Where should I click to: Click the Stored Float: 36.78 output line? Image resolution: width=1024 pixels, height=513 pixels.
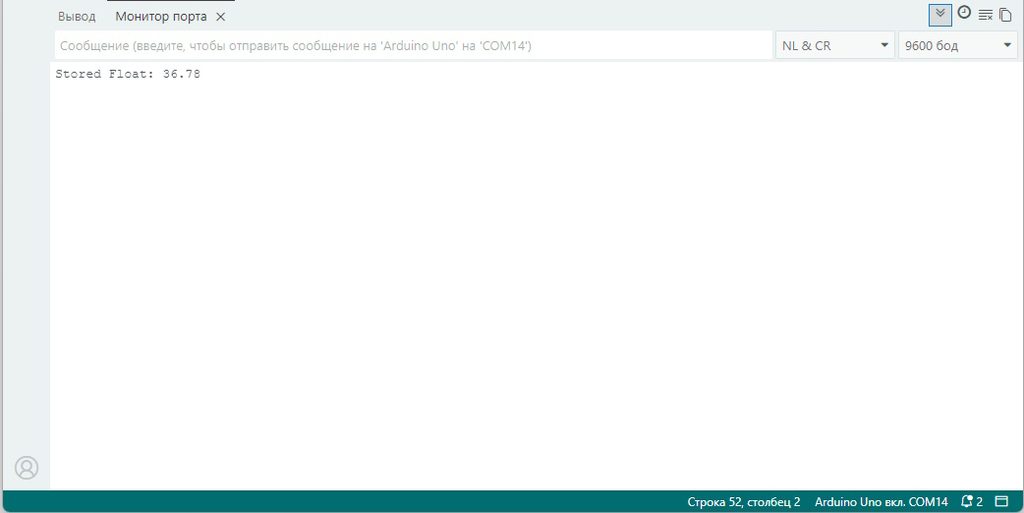click(128, 74)
